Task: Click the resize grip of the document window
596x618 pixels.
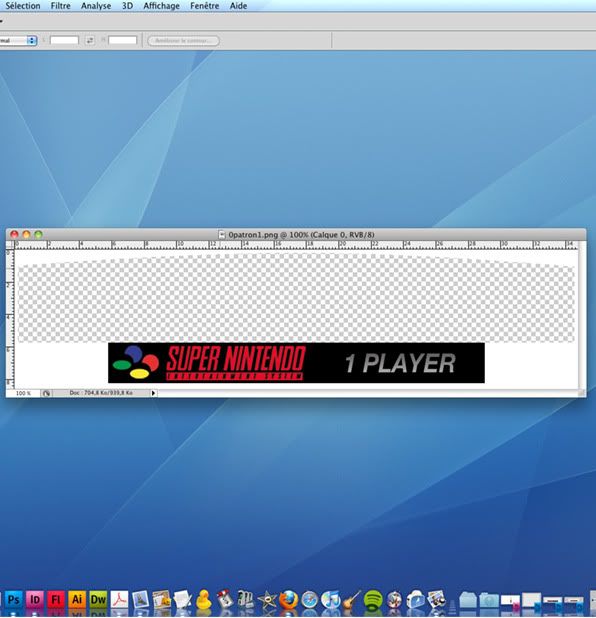Action: coord(582,393)
